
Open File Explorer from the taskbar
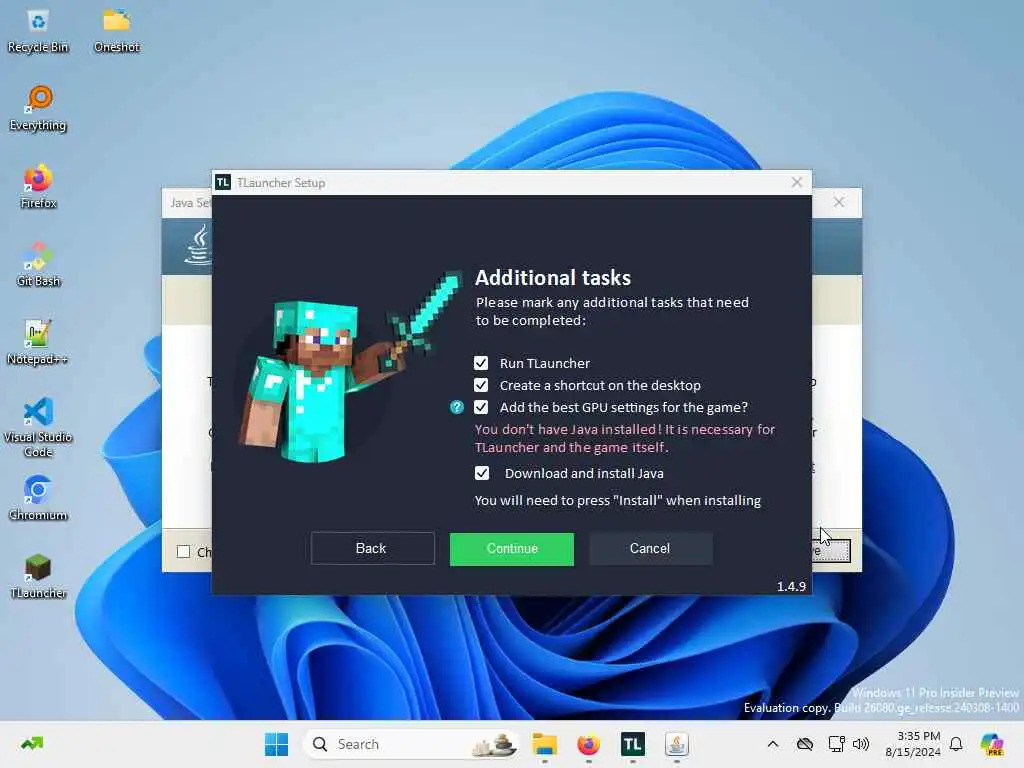pos(544,744)
